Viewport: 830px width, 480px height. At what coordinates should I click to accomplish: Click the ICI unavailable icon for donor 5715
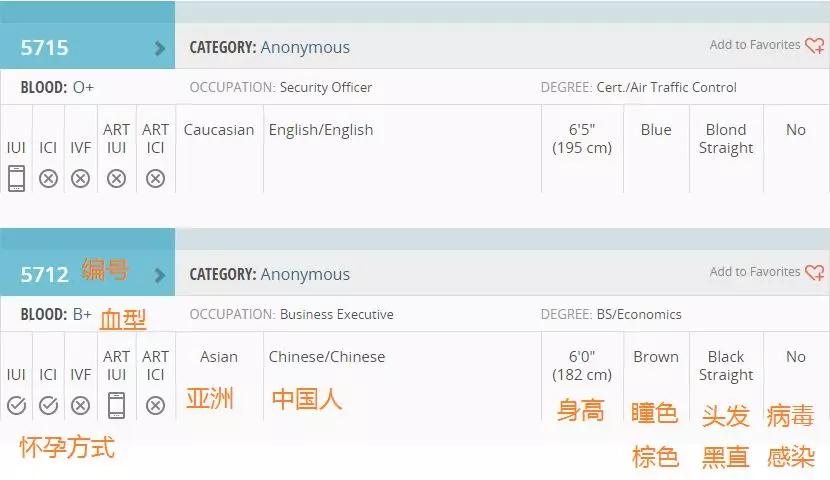coord(48,179)
